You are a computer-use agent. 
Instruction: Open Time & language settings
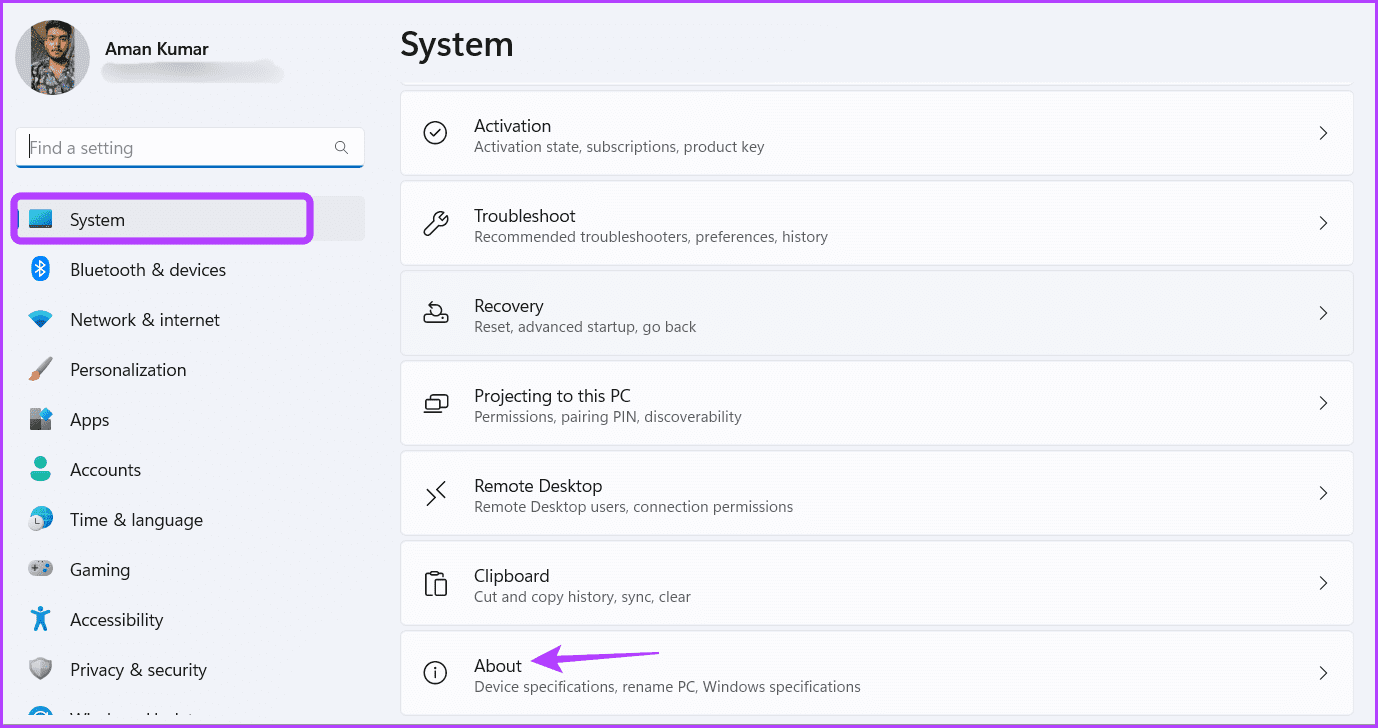coord(190,519)
